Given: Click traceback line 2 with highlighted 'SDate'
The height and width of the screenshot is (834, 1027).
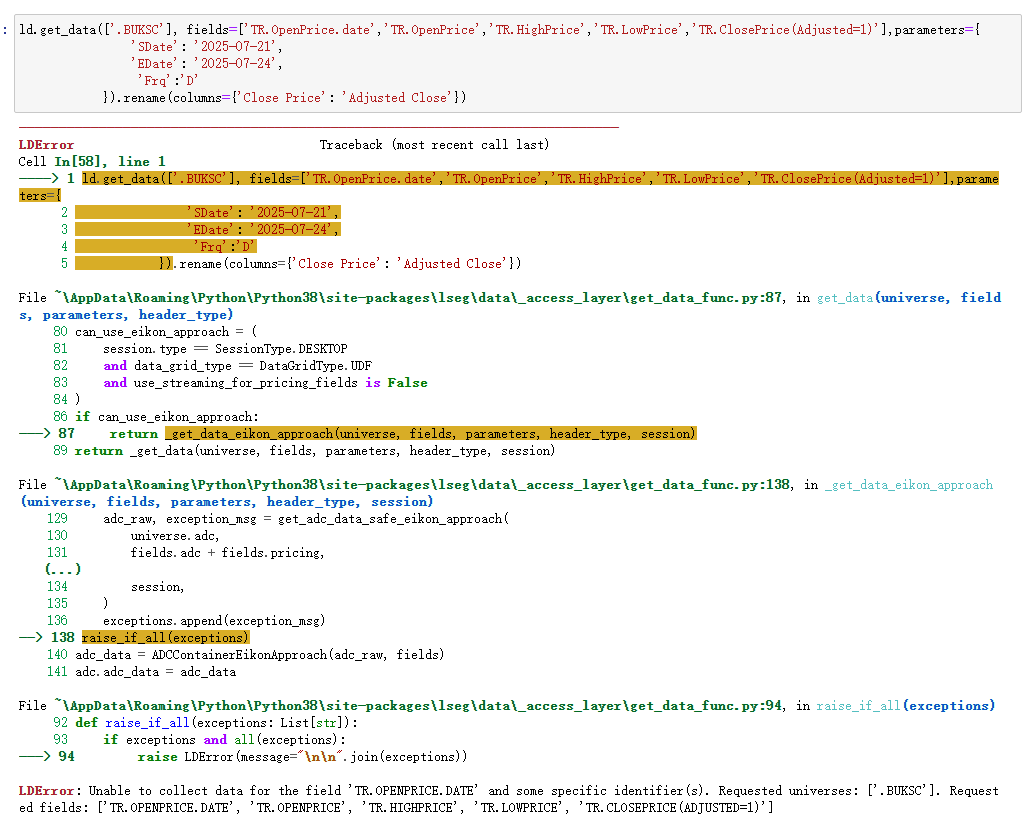Looking at the screenshot, I should pos(208,214).
